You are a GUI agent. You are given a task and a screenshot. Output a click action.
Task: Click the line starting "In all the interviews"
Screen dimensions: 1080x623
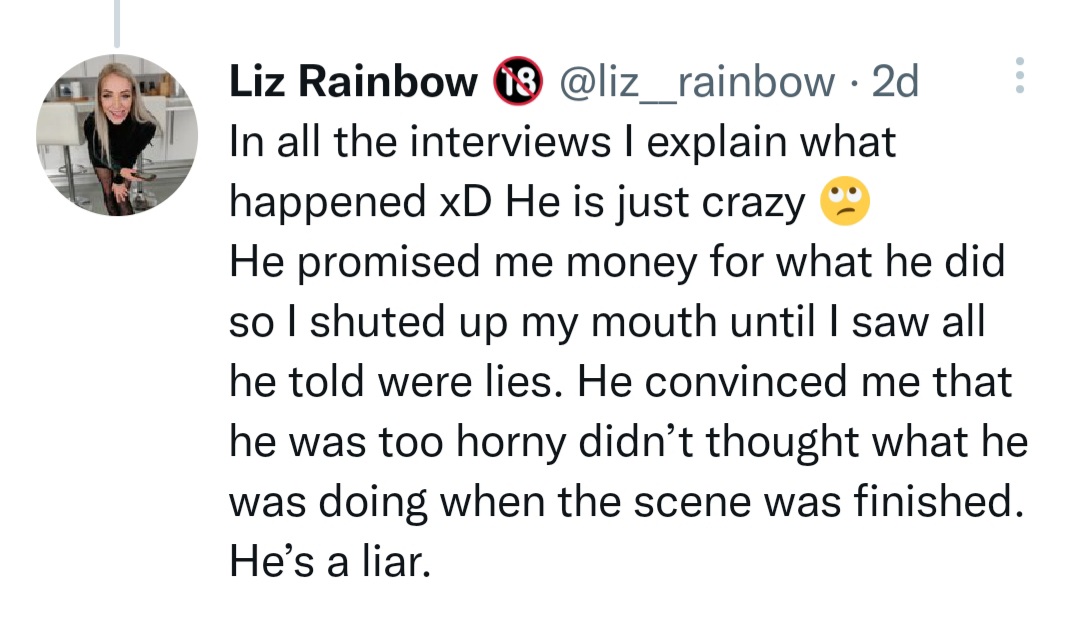(563, 143)
